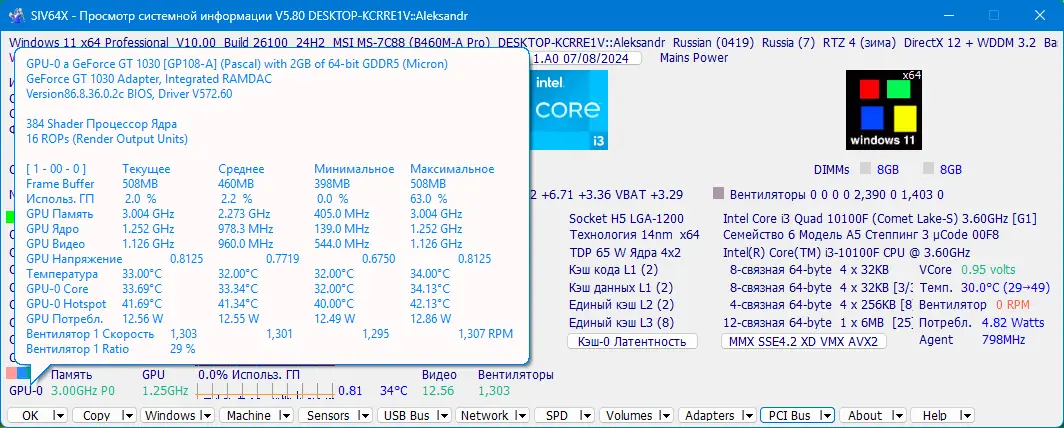Click the Технология 14nm x64 text
Screen dimensions: 1064x428
(634, 235)
